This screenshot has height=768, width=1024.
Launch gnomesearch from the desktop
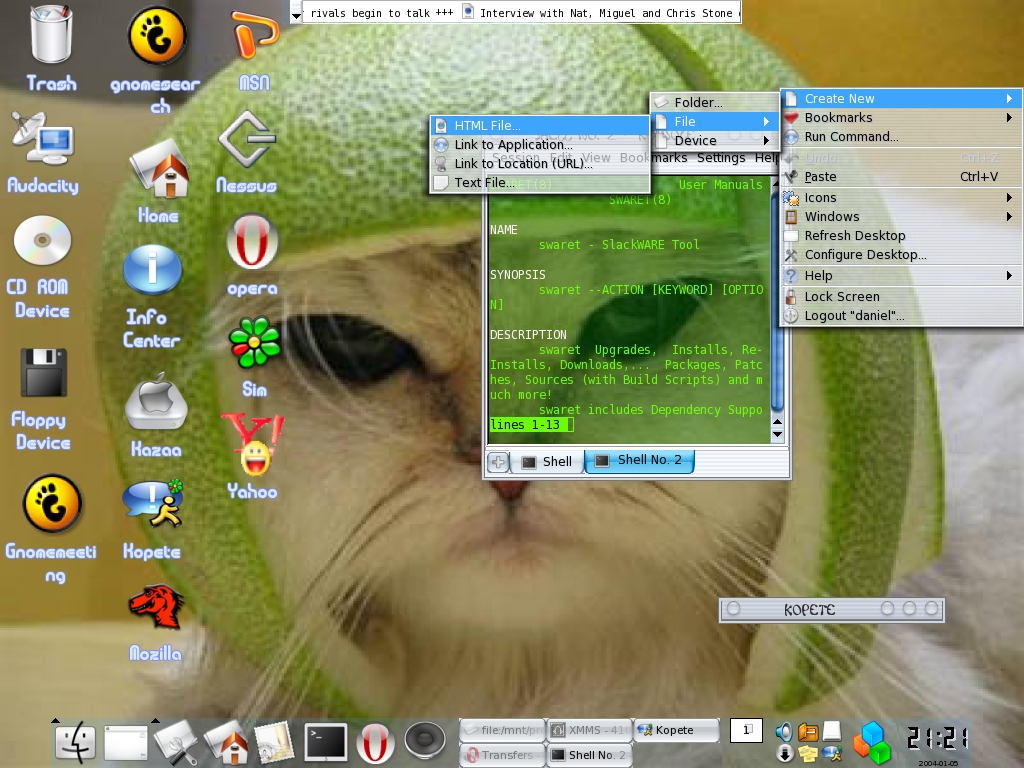pyautogui.click(x=157, y=35)
